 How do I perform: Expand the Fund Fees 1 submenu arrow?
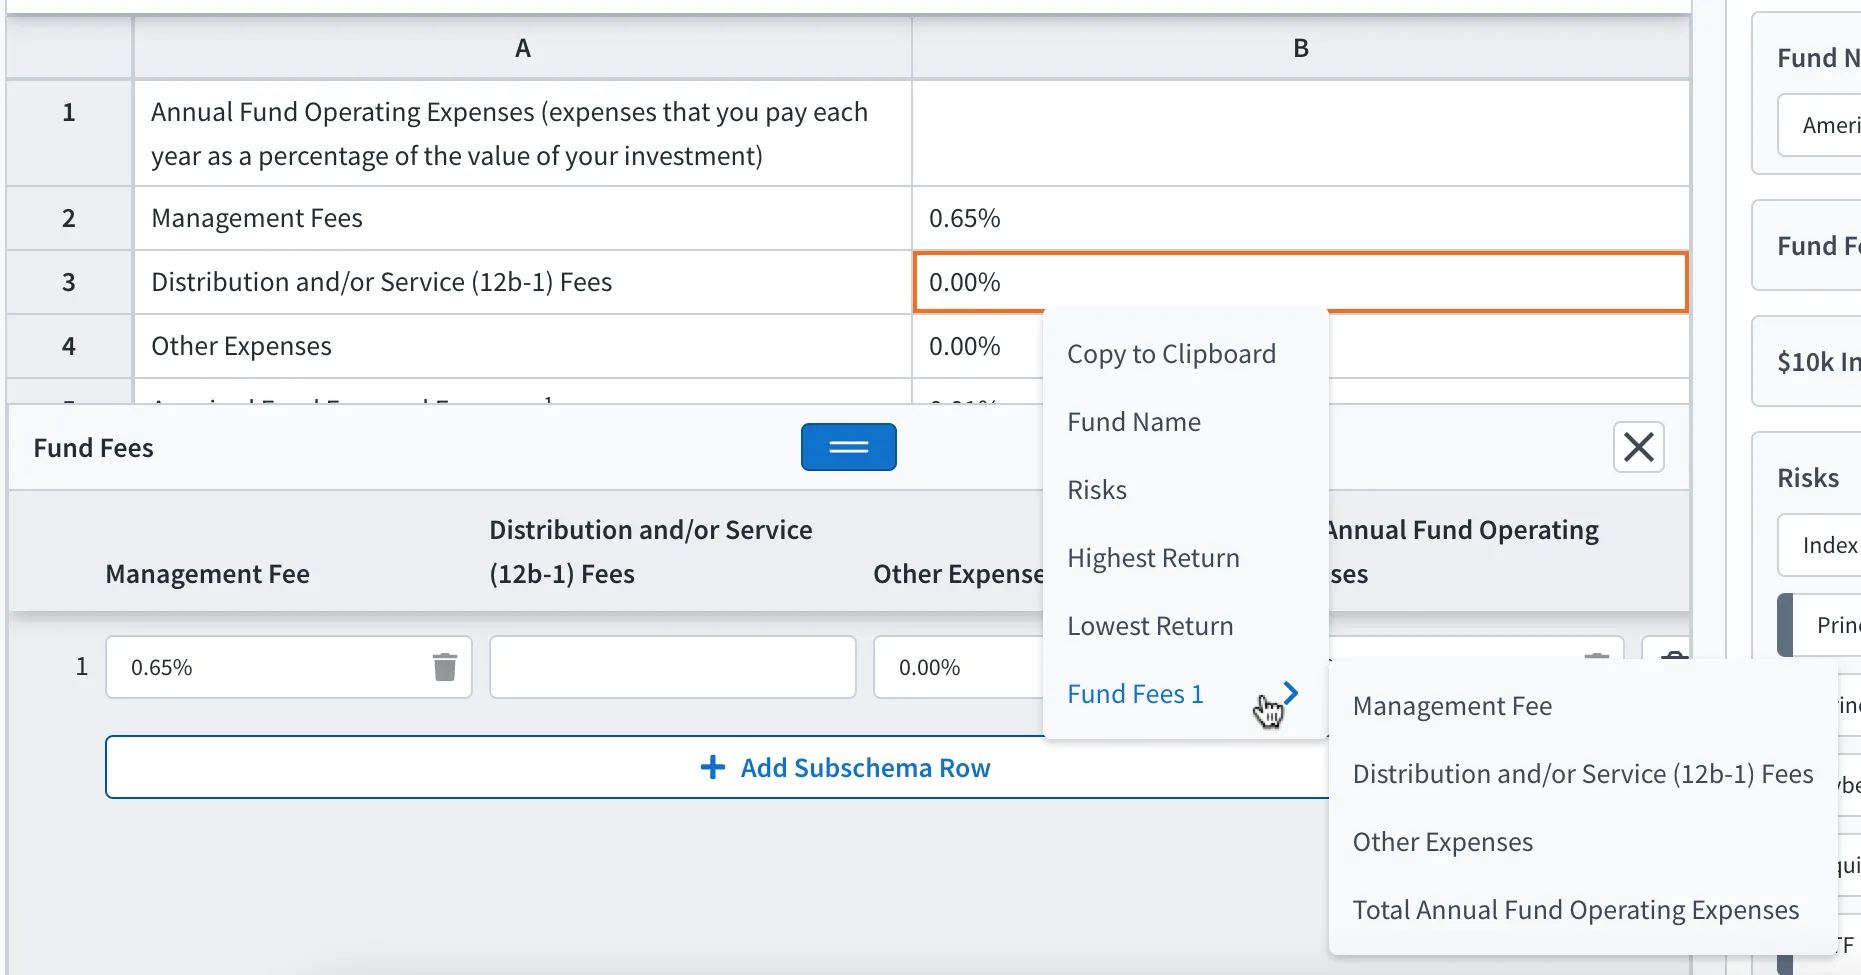click(1290, 693)
